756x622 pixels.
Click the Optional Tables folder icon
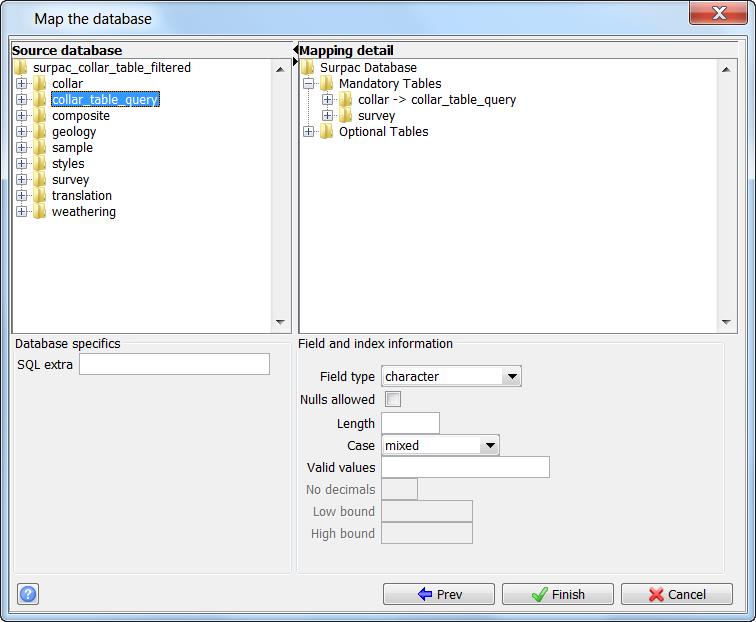(x=326, y=132)
